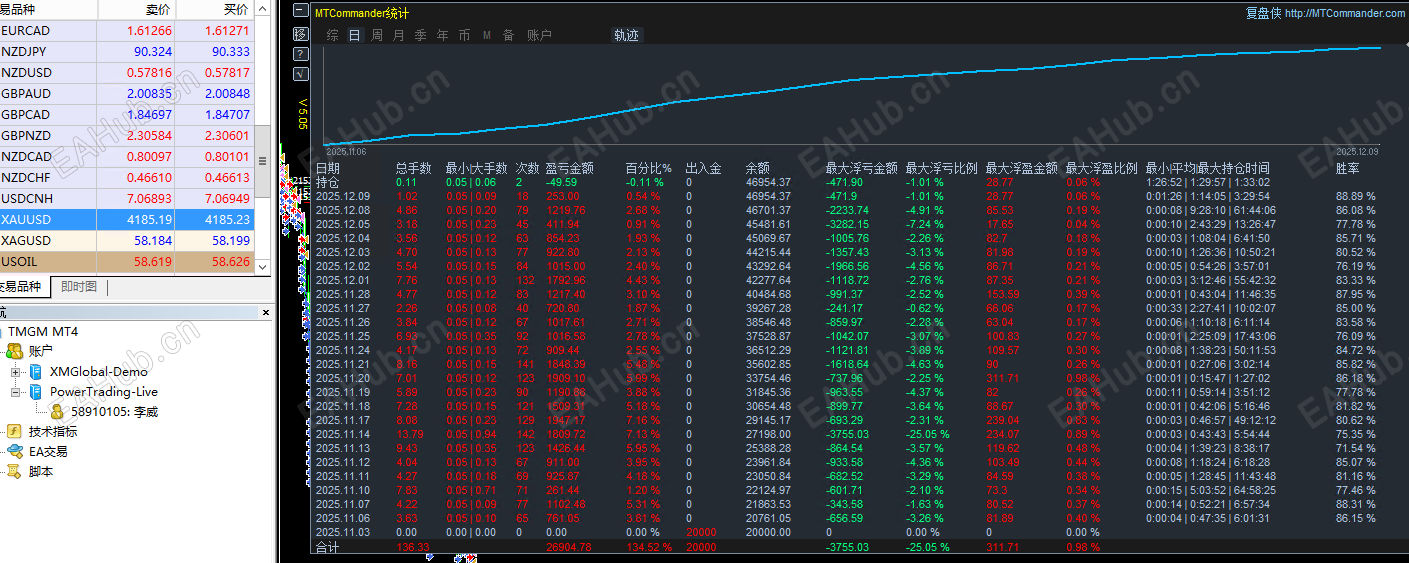The image size is (1409, 563).
Task: Click the 2025.12.09 statistics row
Action: point(845,197)
